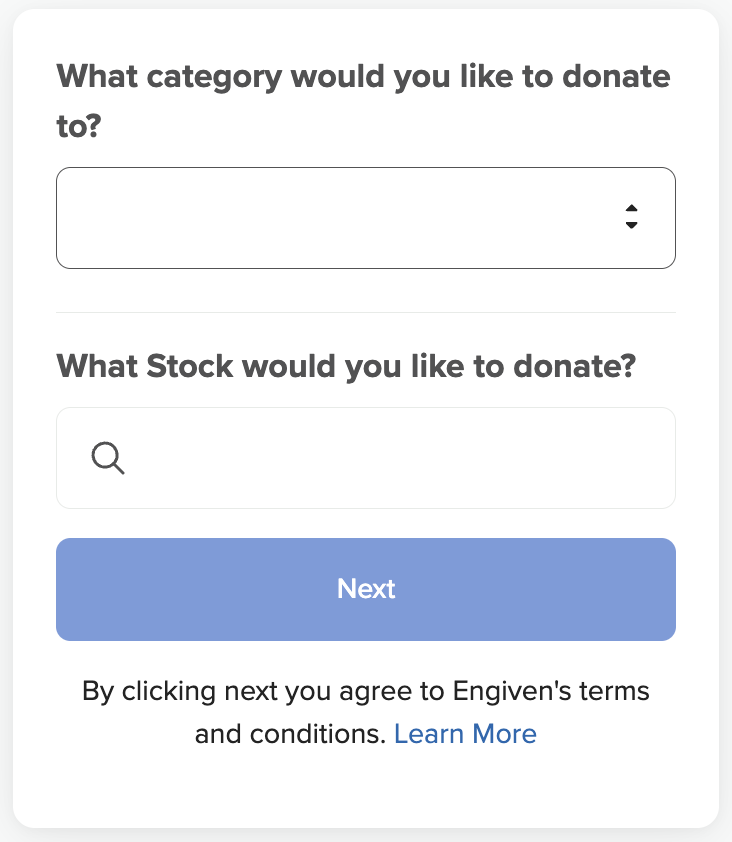The width and height of the screenshot is (732, 842).
Task: Open the Learn More link
Action: pos(465,734)
